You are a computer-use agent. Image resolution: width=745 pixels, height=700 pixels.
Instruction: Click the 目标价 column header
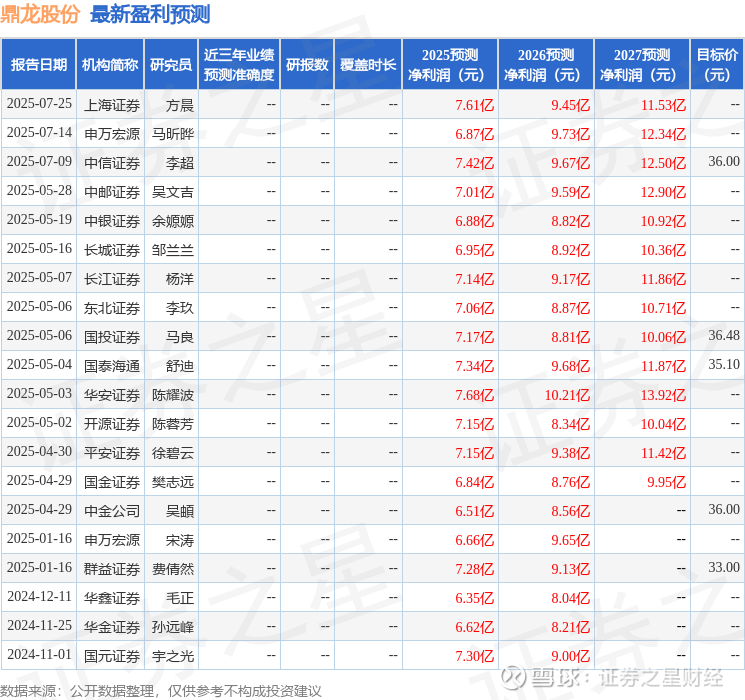point(717,65)
